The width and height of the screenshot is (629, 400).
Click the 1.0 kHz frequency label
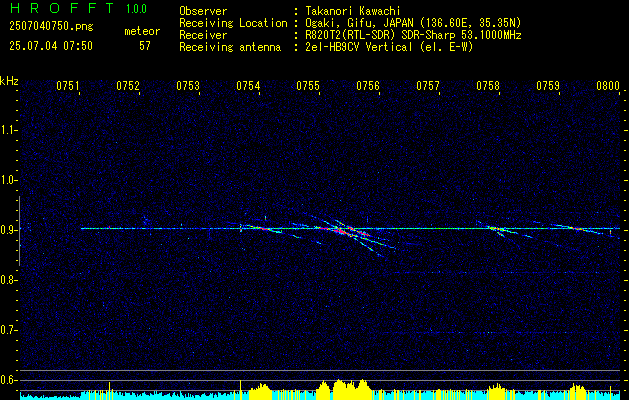(x=8, y=180)
